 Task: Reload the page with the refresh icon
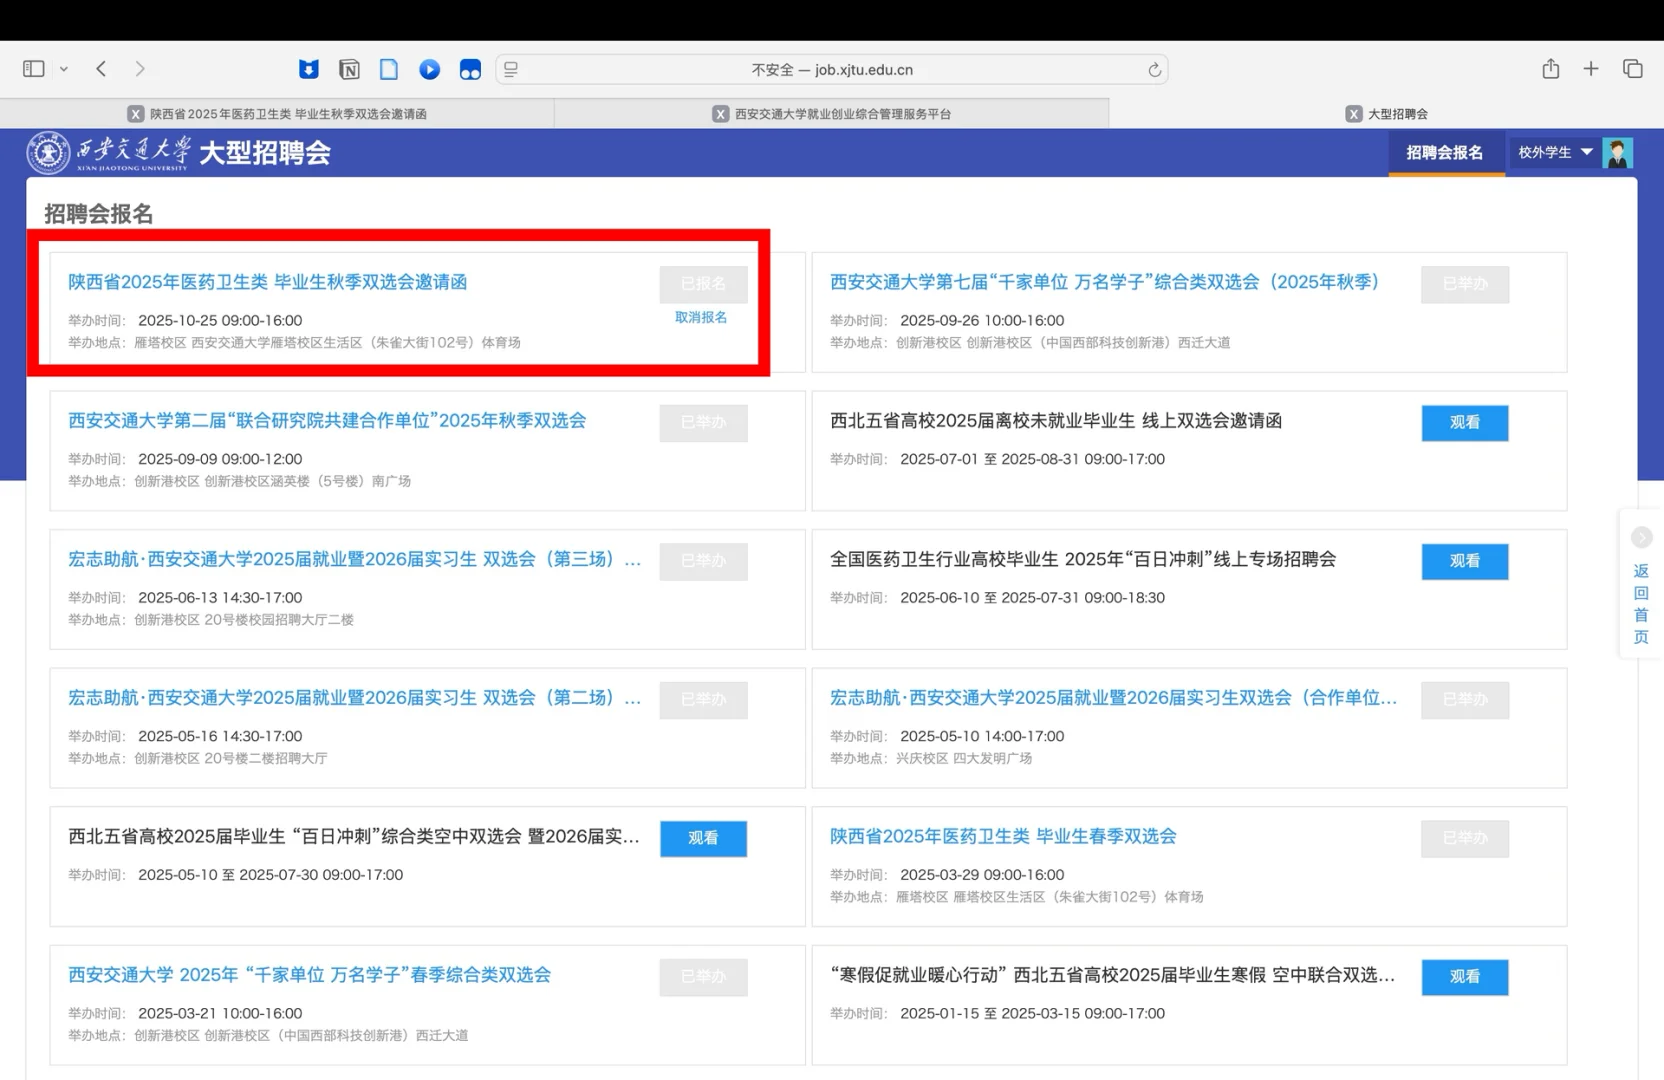[1154, 69]
